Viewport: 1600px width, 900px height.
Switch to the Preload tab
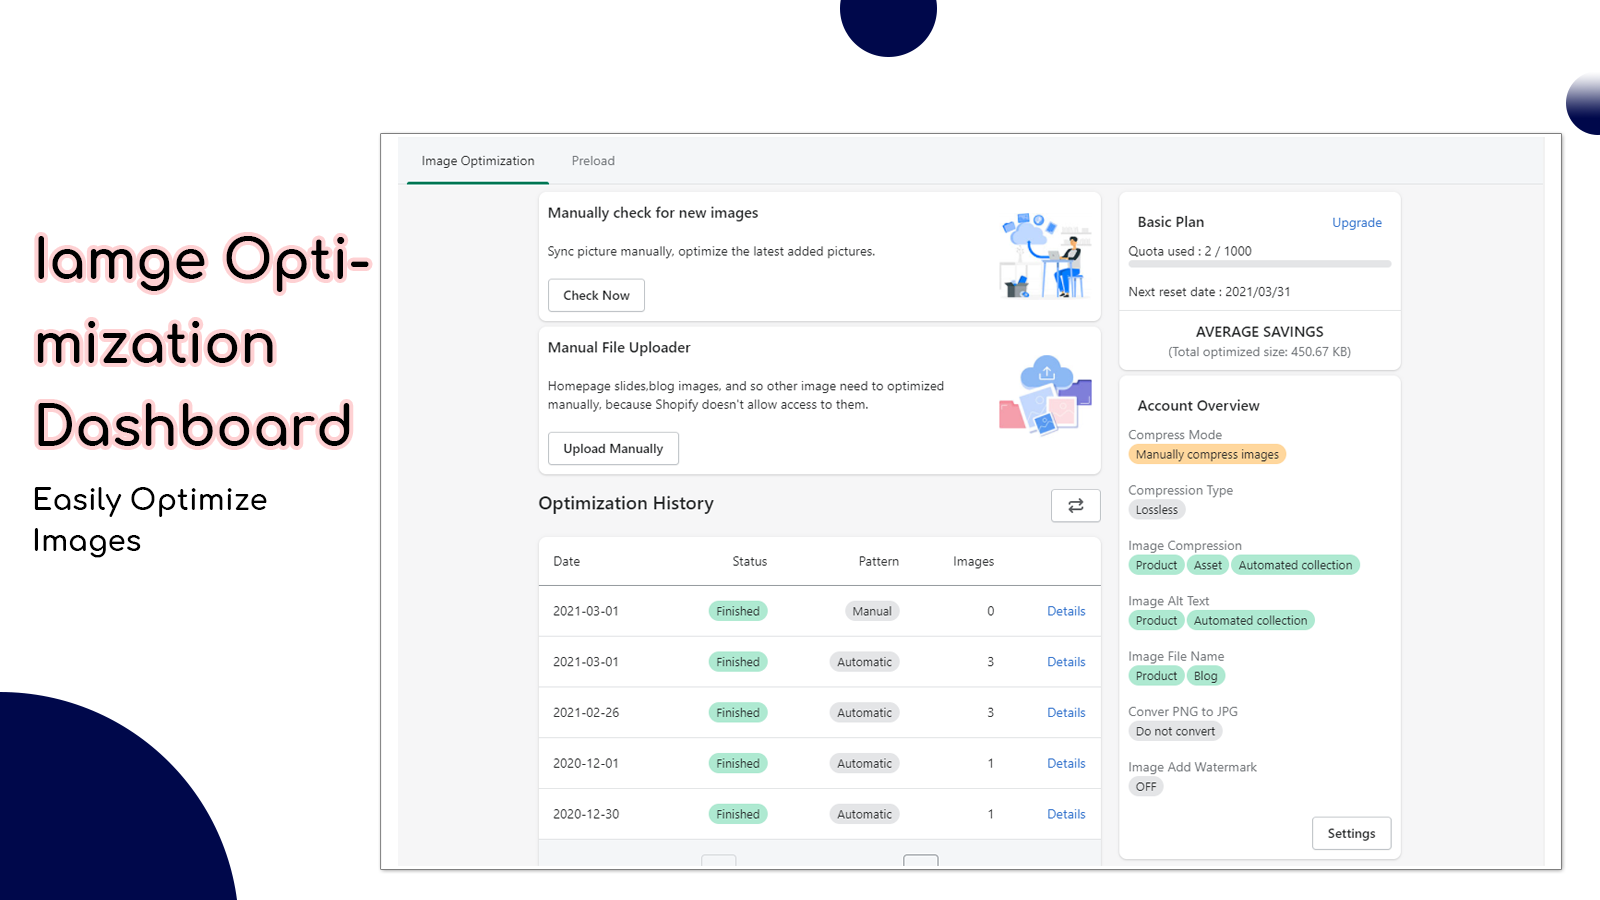pyautogui.click(x=592, y=161)
